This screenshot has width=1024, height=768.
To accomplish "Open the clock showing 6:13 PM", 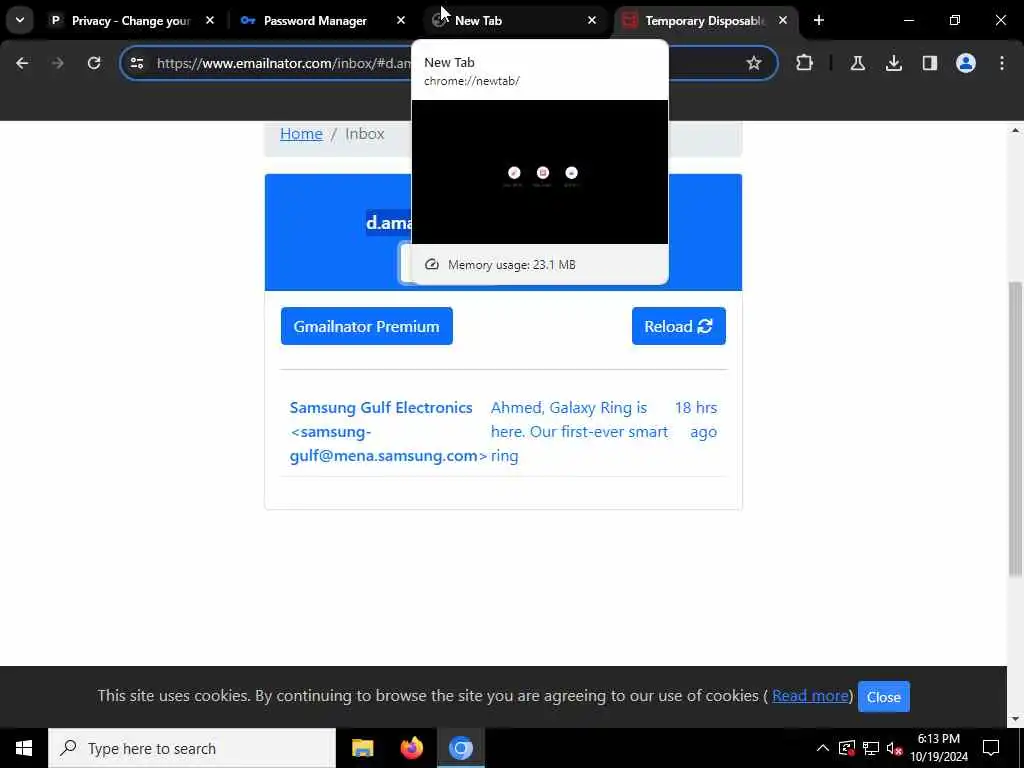I will [938, 748].
